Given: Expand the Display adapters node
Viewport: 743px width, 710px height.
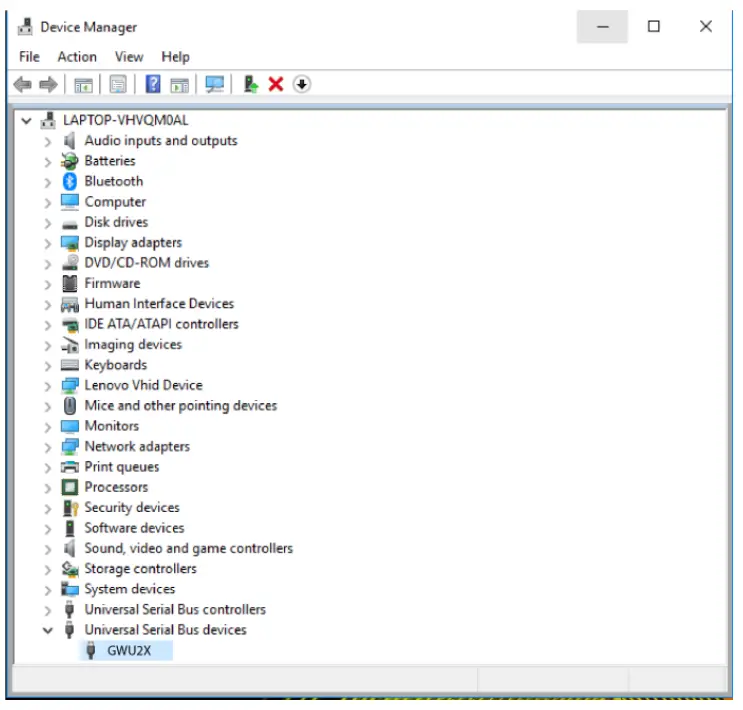Looking at the screenshot, I should click(x=47, y=244).
